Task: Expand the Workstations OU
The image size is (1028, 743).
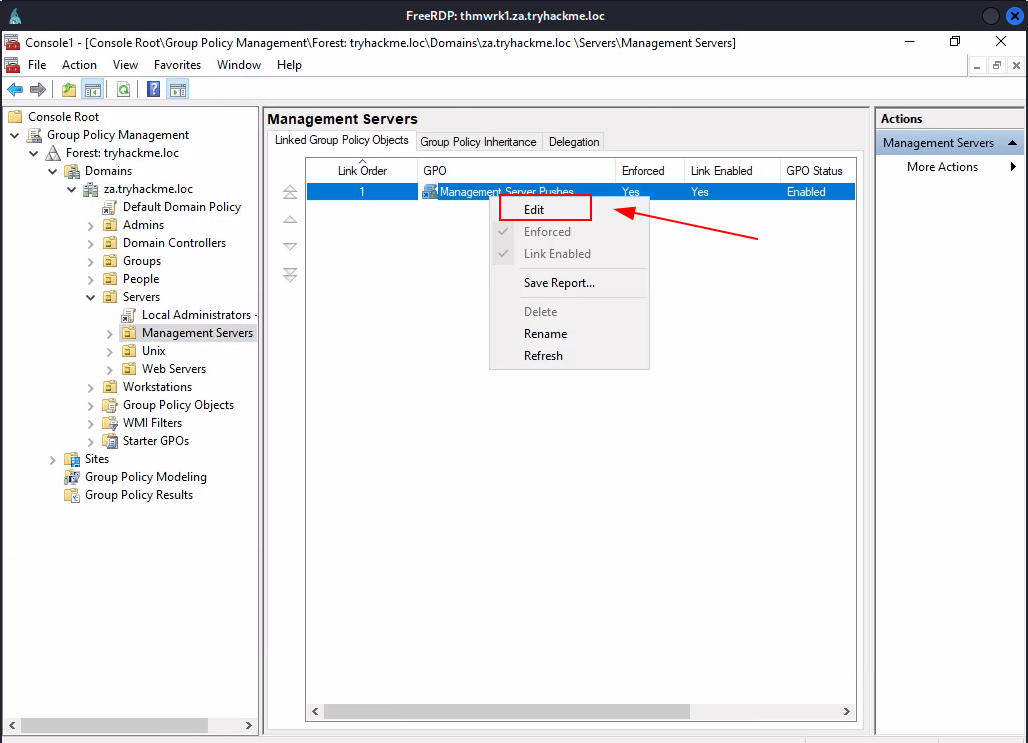Action: point(90,388)
